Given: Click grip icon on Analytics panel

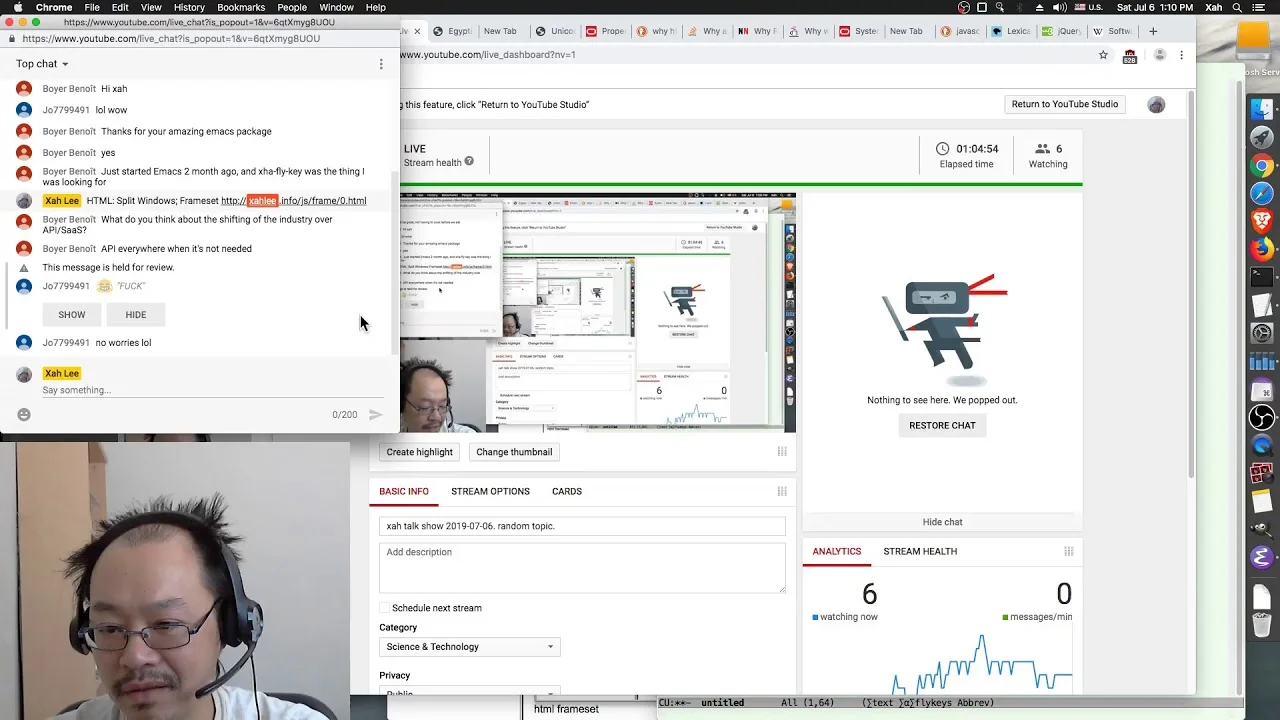Looking at the screenshot, I should coord(1069,551).
